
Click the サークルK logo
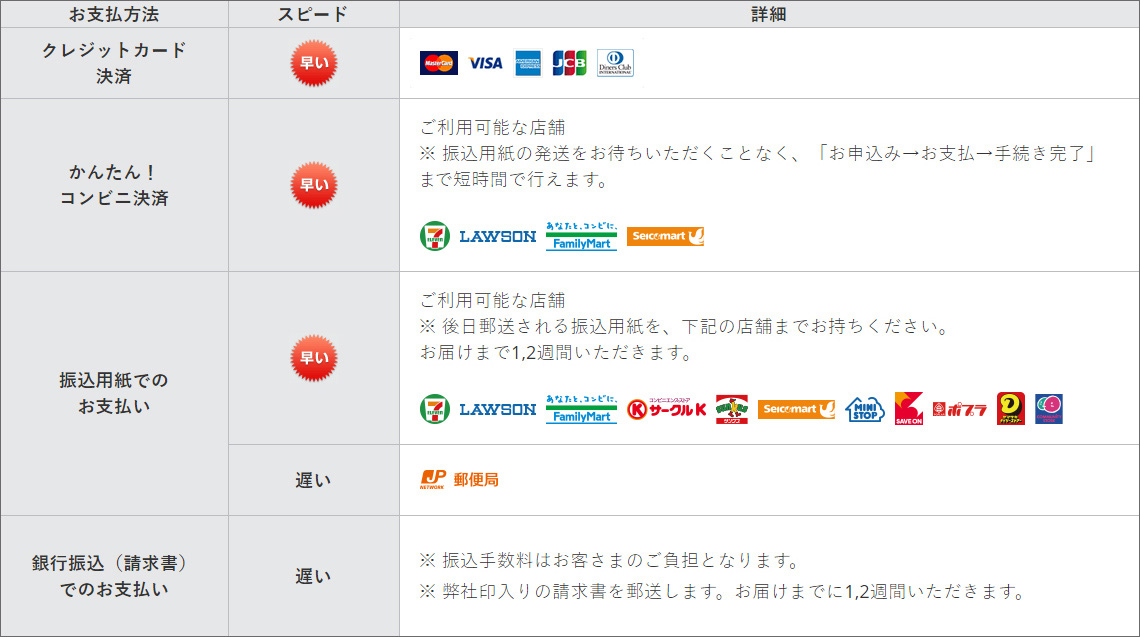tap(667, 409)
